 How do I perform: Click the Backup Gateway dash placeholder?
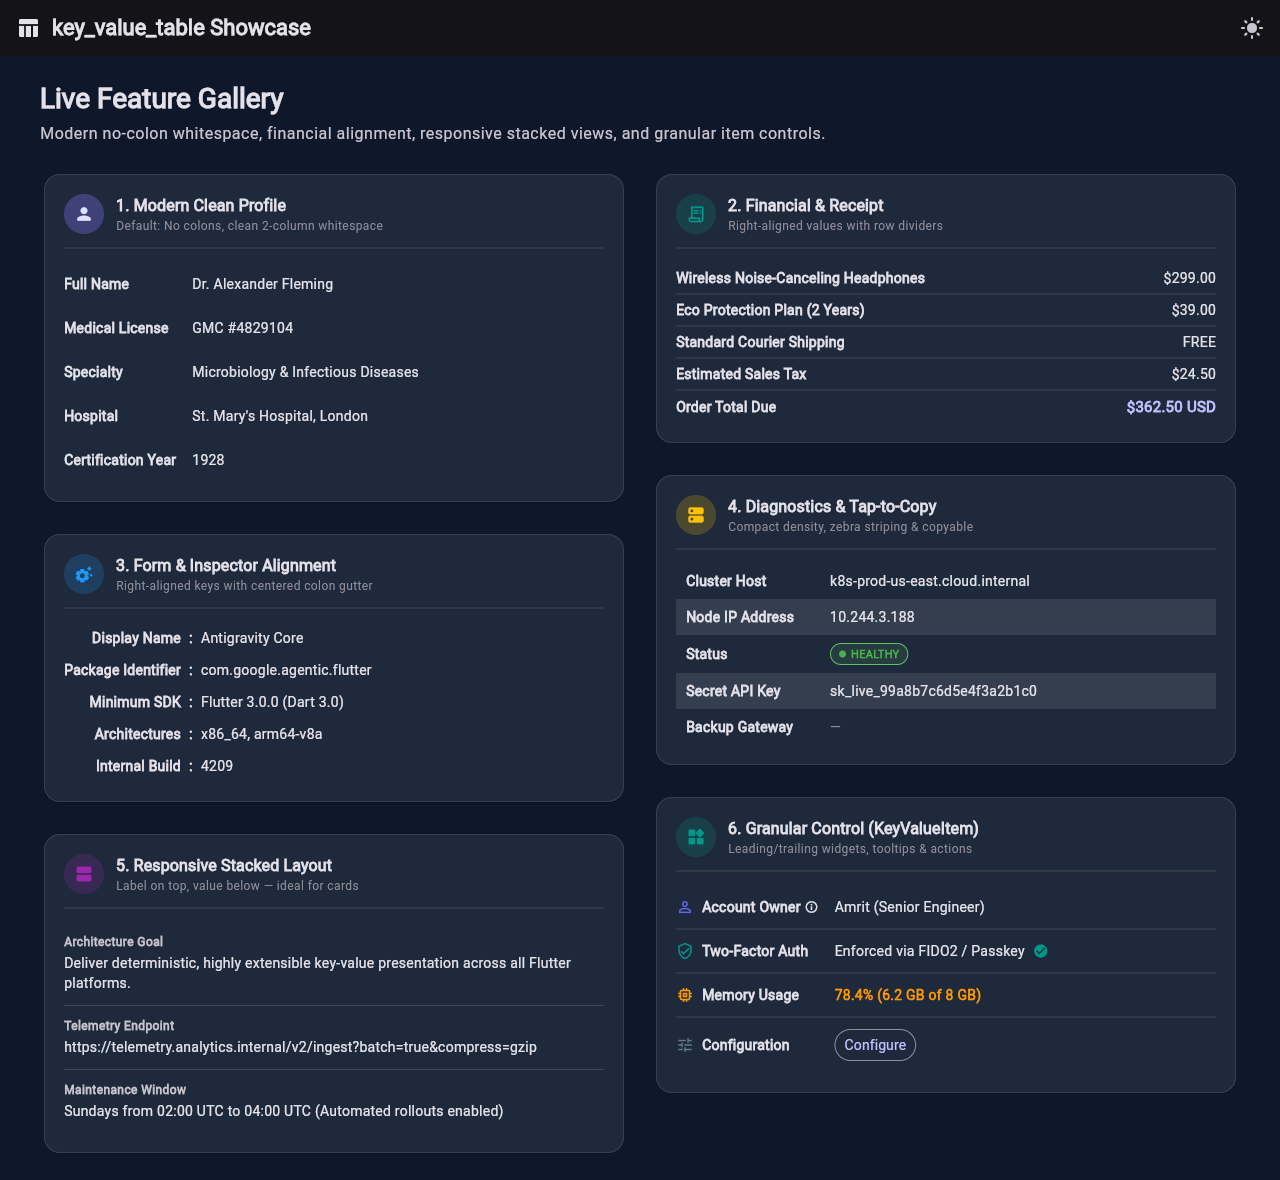click(x=835, y=727)
